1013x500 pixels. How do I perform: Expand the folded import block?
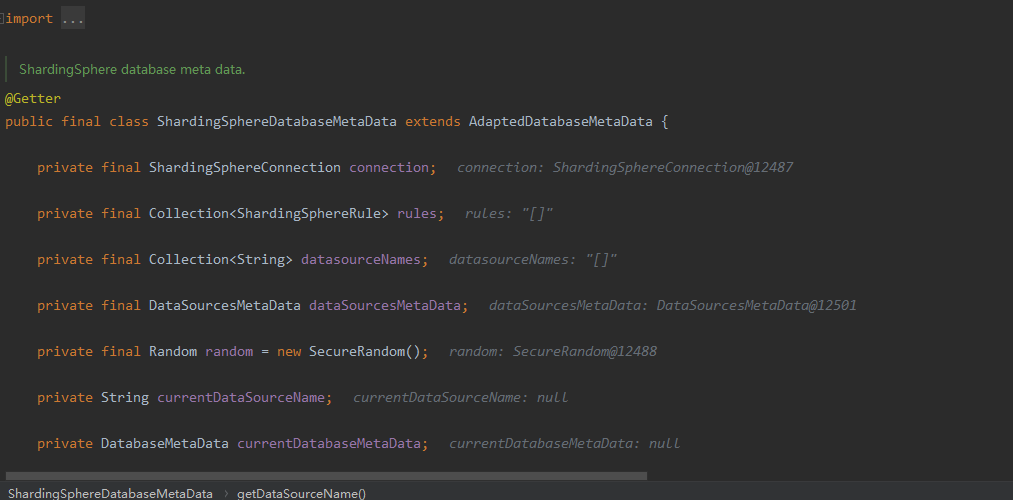tap(2, 19)
